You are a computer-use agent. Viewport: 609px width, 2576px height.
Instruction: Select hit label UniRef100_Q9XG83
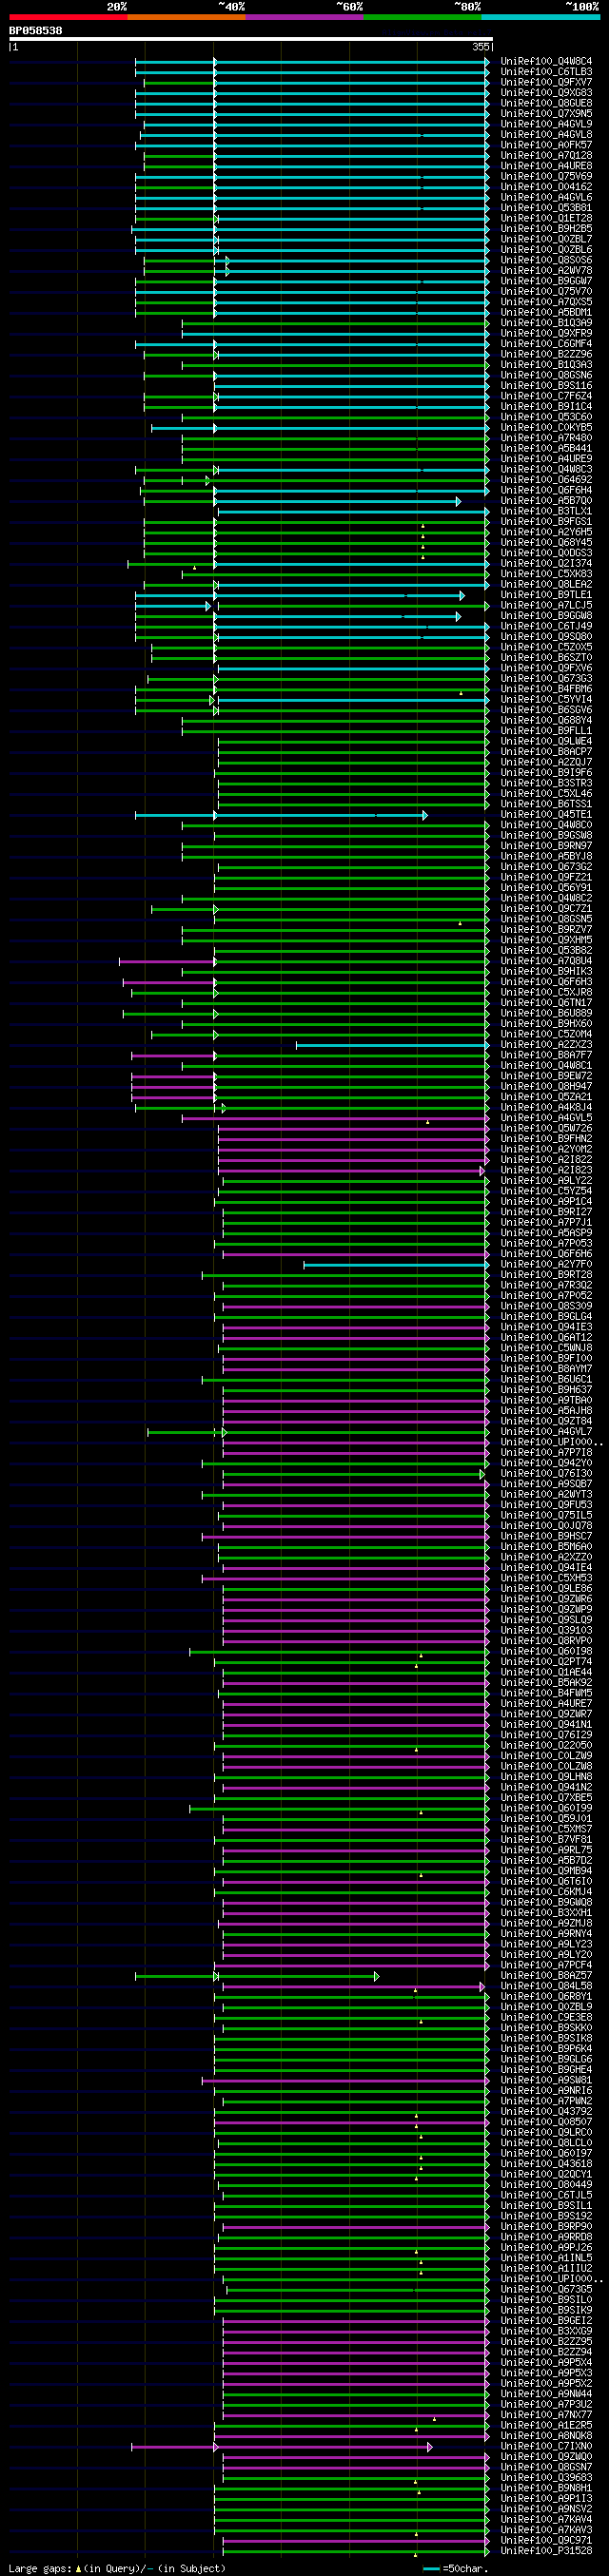tap(546, 93)
